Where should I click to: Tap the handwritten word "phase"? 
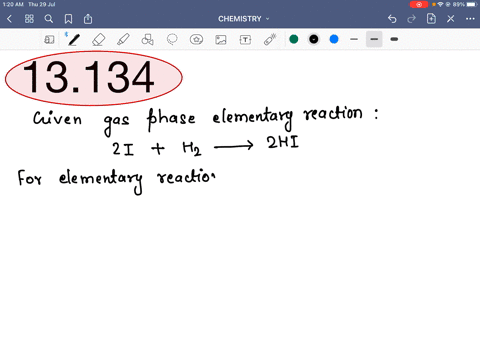point(171,119)
